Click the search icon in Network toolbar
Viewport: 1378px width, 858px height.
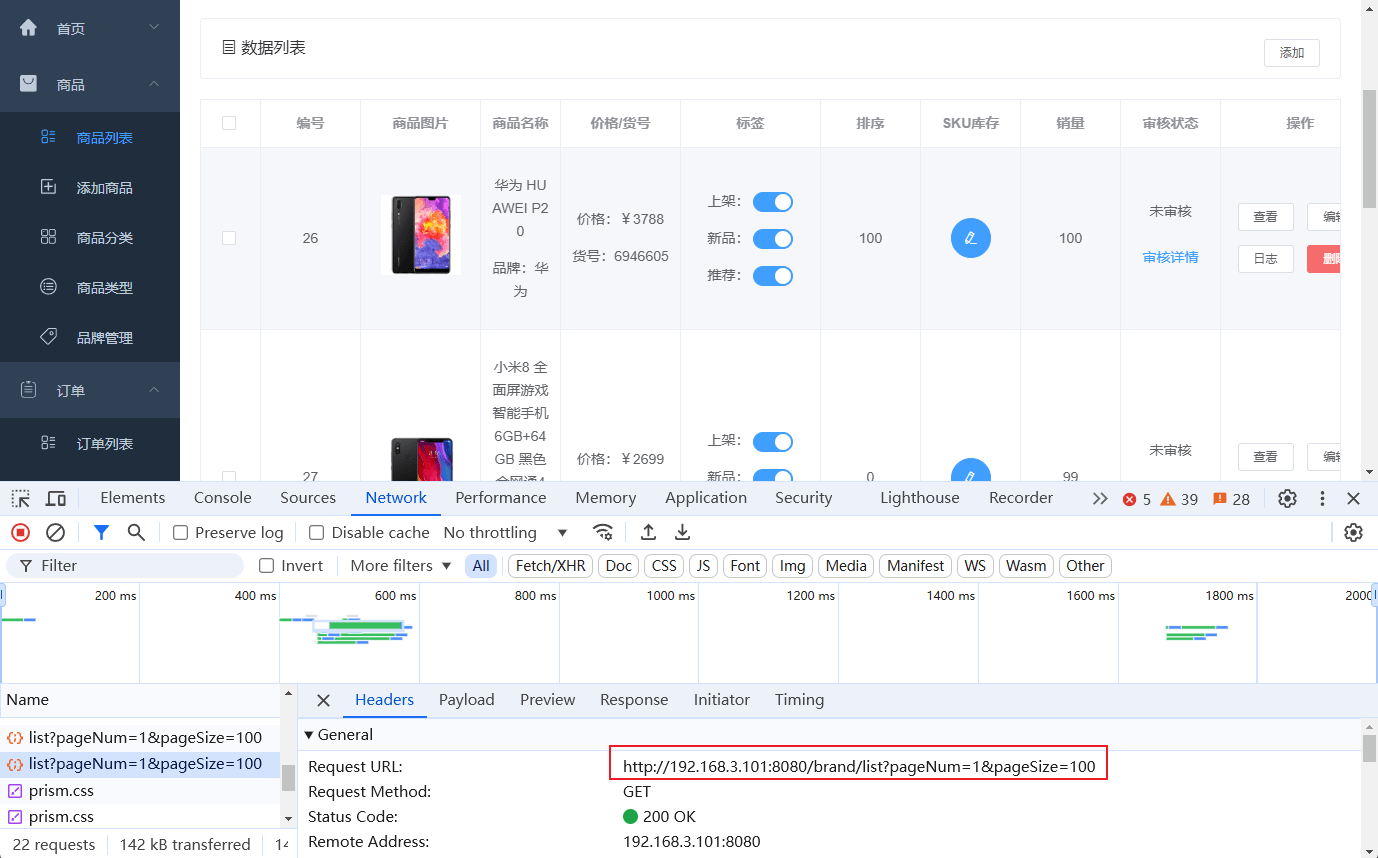pyautogui.click(x=136, y=533)
